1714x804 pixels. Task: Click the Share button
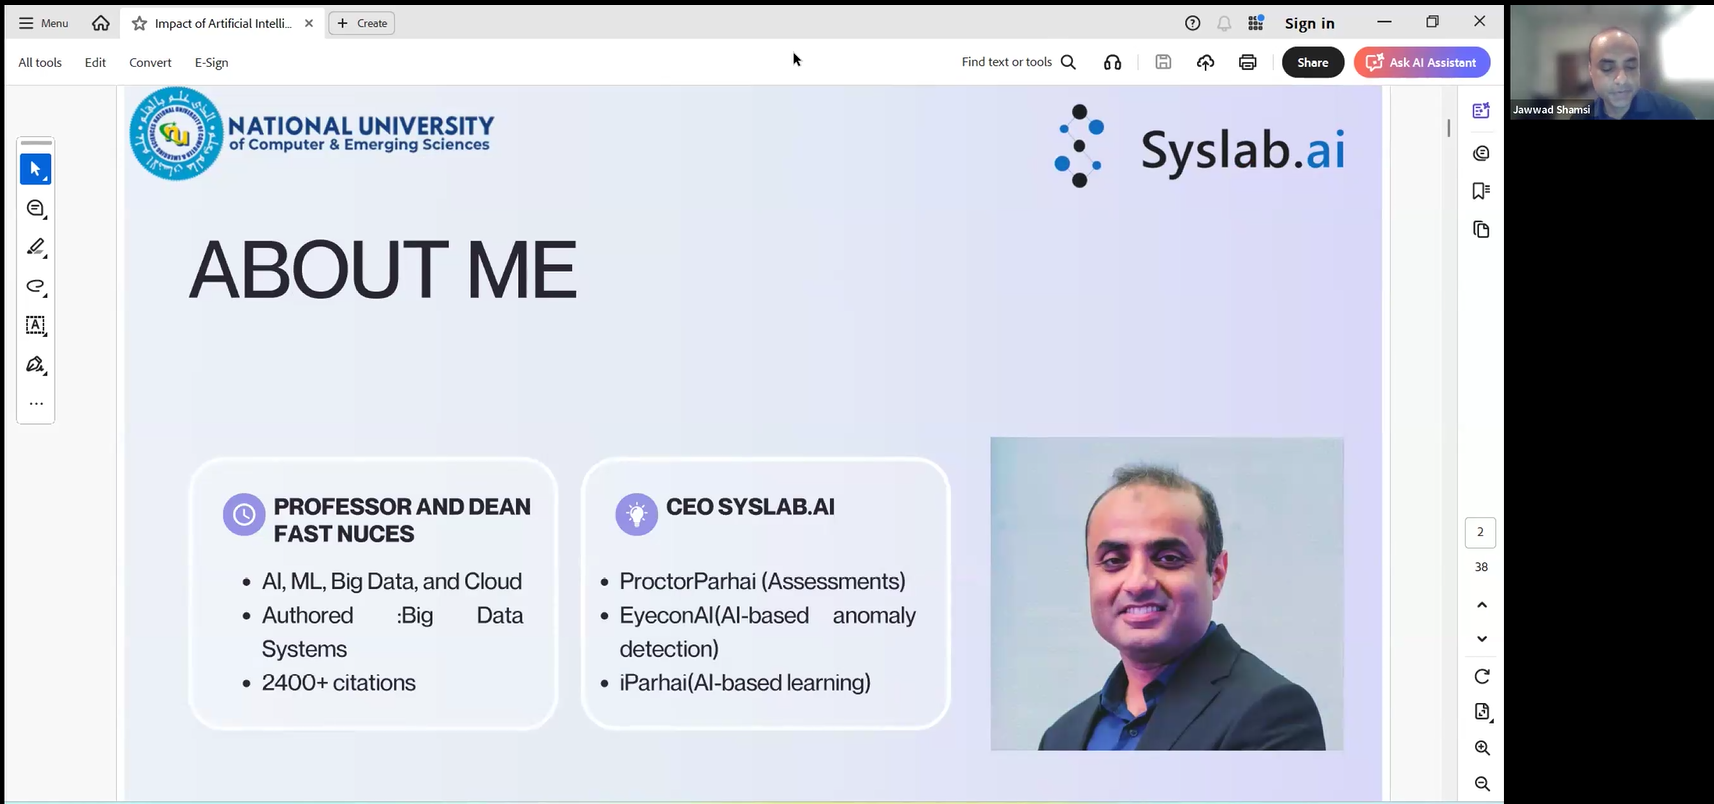(1312, 62)
